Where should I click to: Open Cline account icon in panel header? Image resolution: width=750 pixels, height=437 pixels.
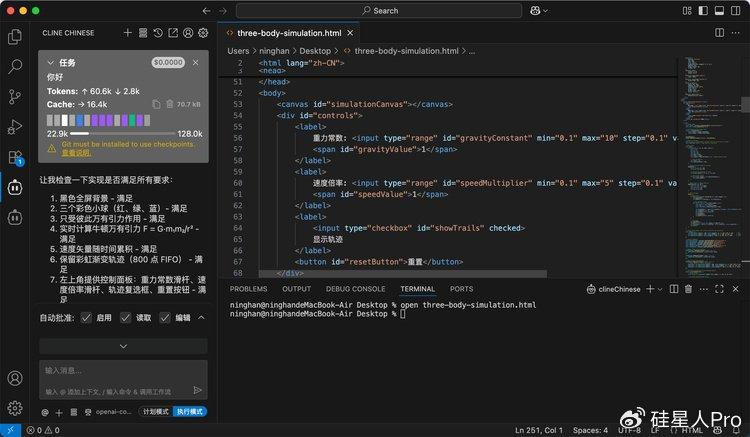[x=188, y=33]
